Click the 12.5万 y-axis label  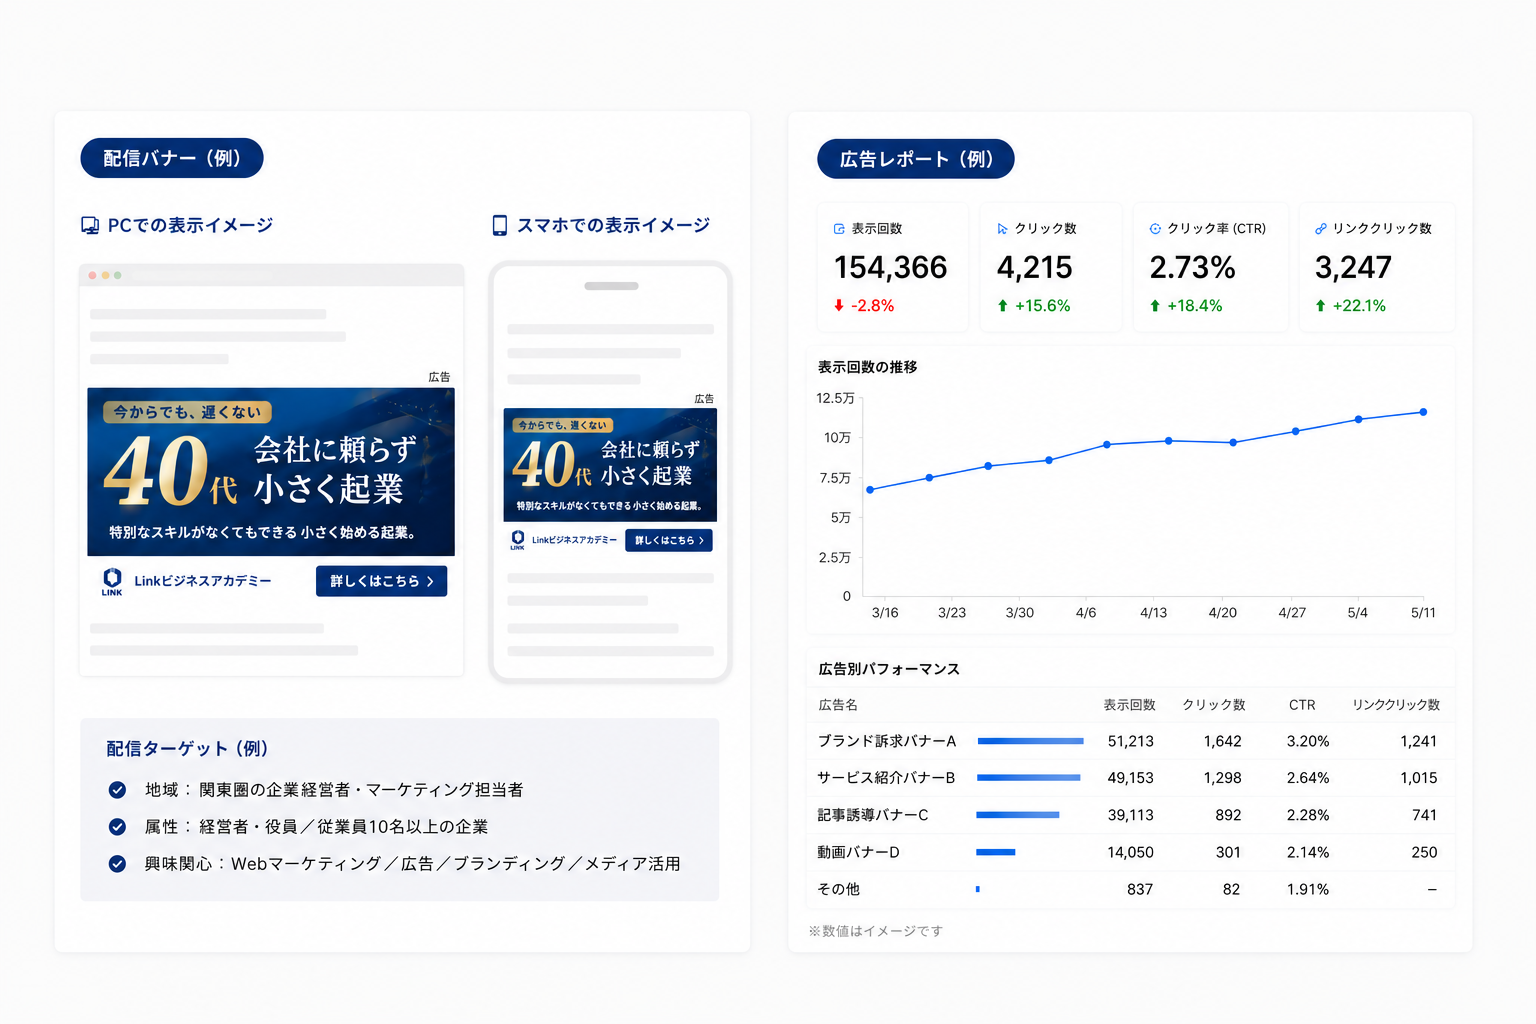click(835, 398)
